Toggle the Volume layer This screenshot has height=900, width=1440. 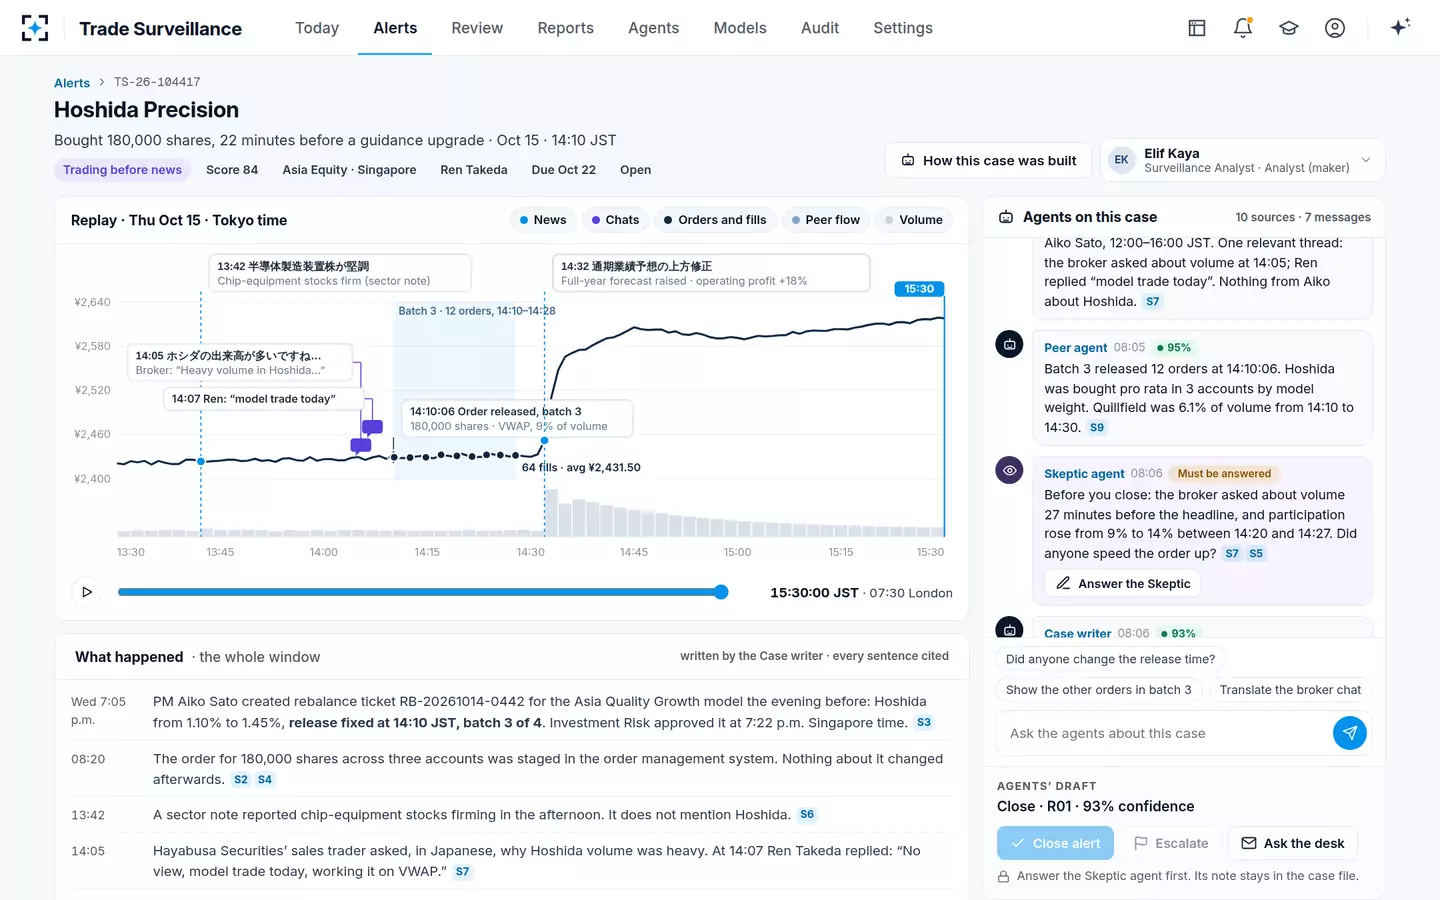coord(914,220)
